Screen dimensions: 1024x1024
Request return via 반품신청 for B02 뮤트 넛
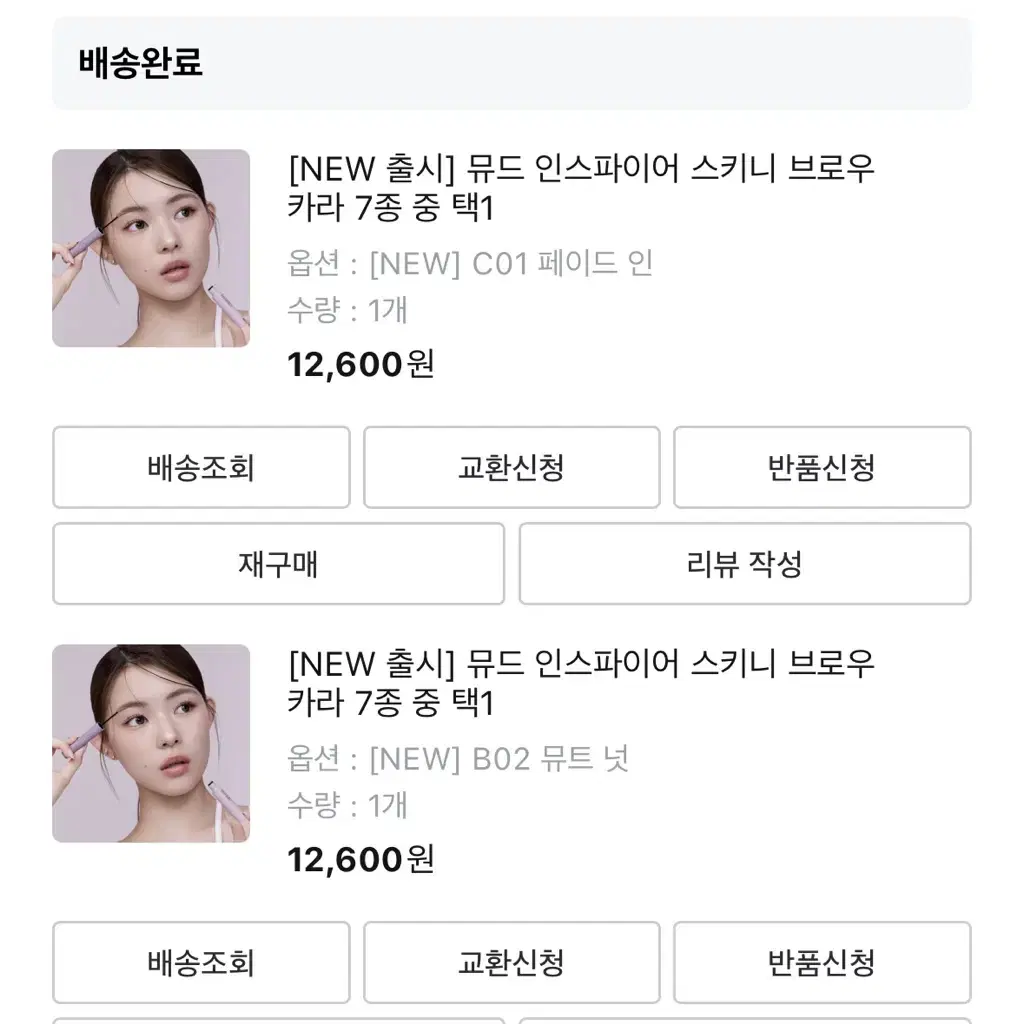point(822,963)
